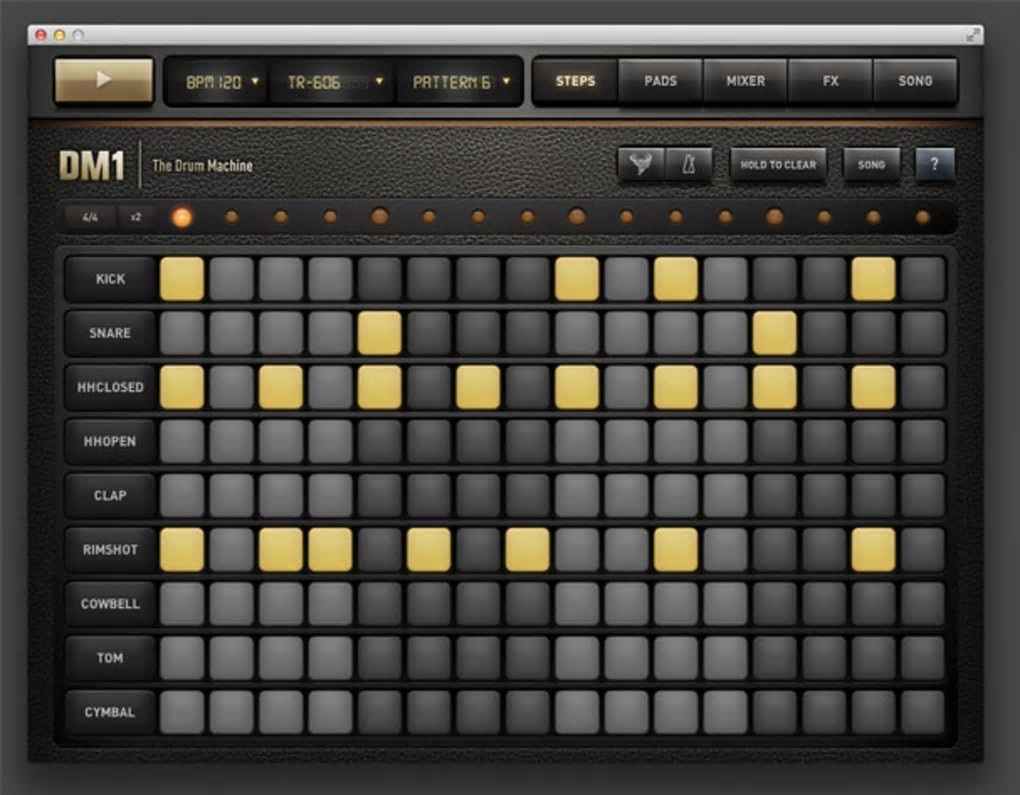Disable the Kick row's eleventh step
This screenshot has width=1020, height=795.
(x=676, y=278)
